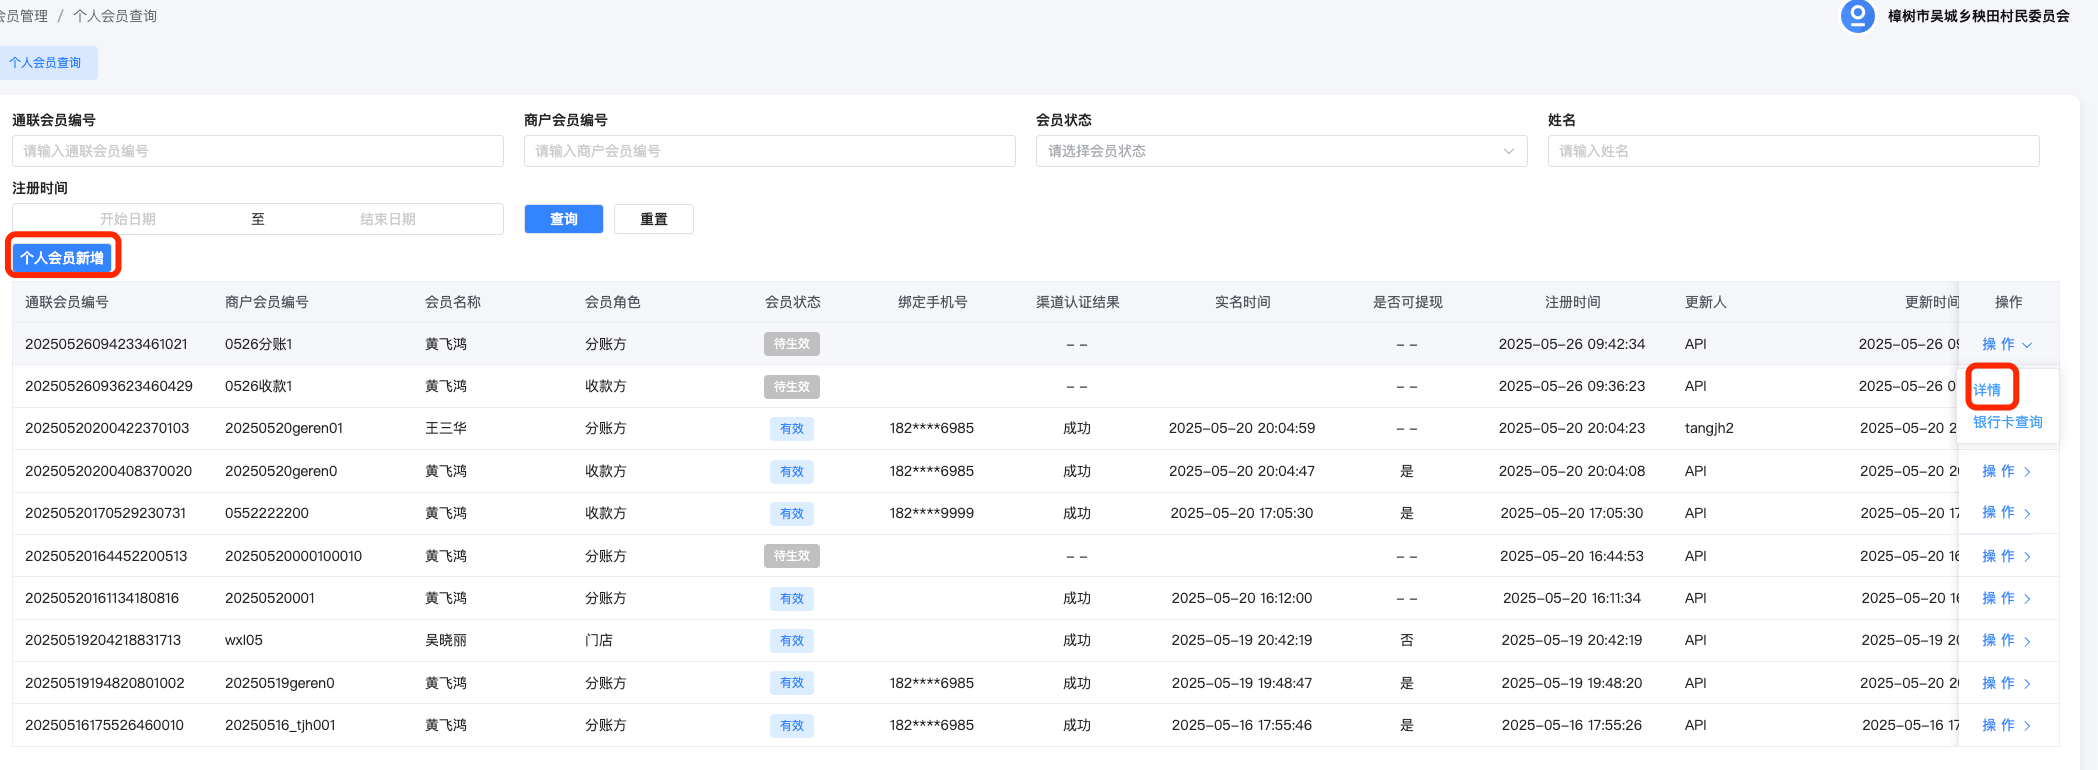The width and height of the screenshot is (2098, 770).
Task: Click phone 182****9999
Action: point(932,513)
